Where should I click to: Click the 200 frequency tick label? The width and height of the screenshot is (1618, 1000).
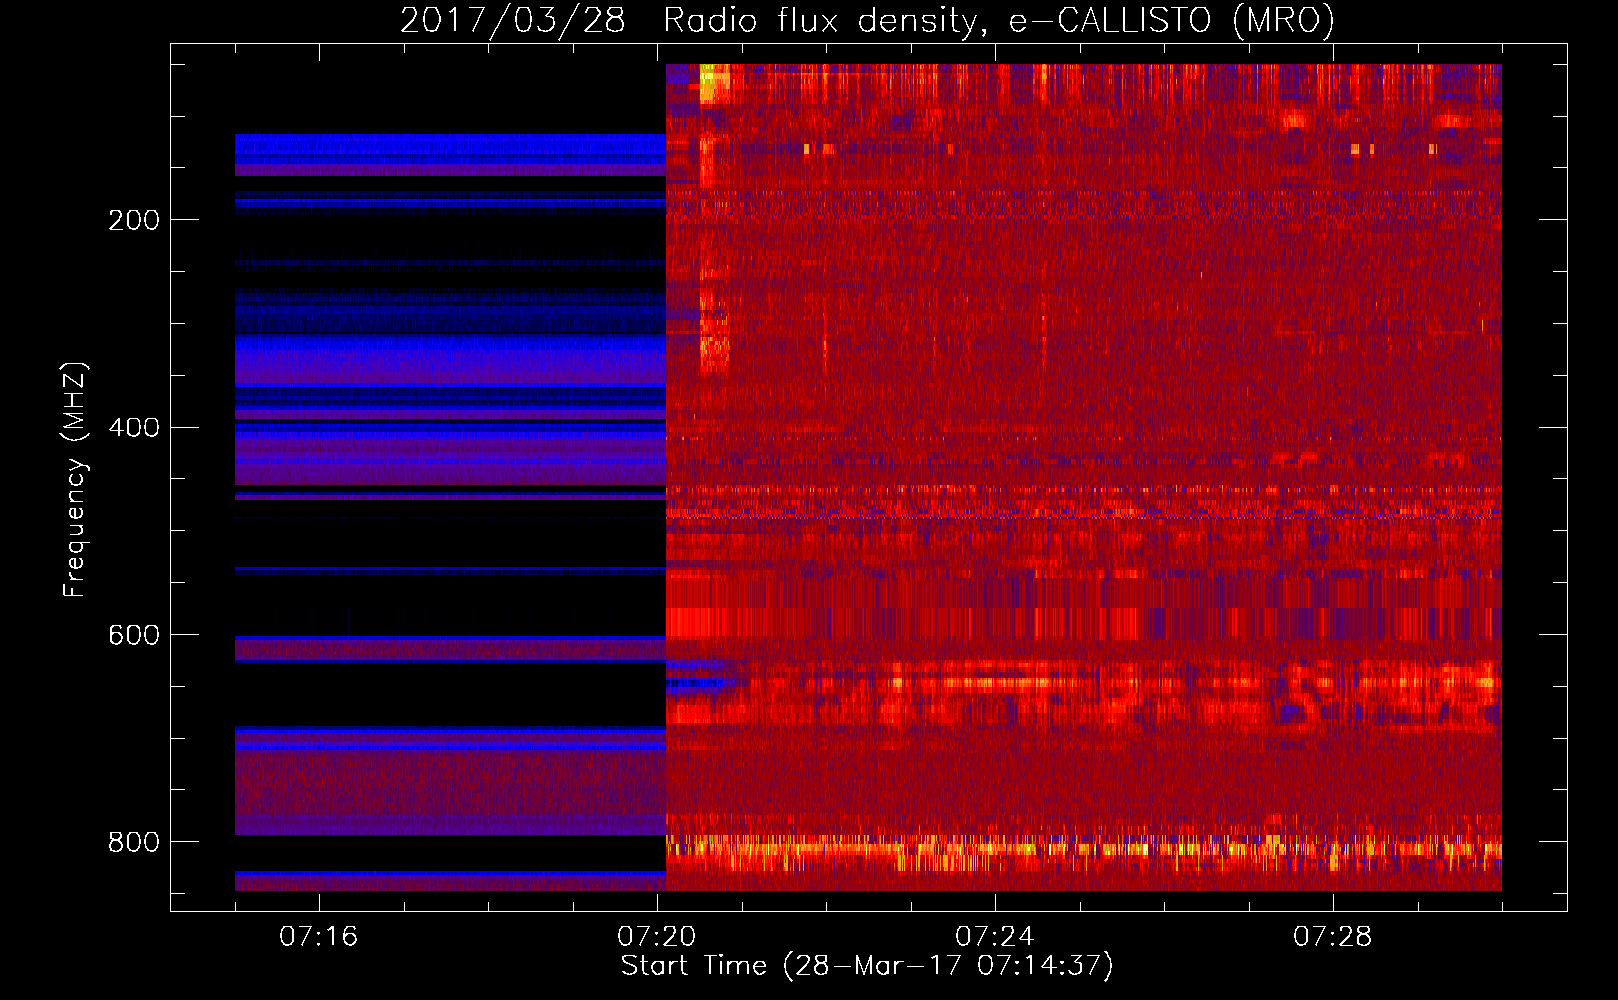coord(134,220)
